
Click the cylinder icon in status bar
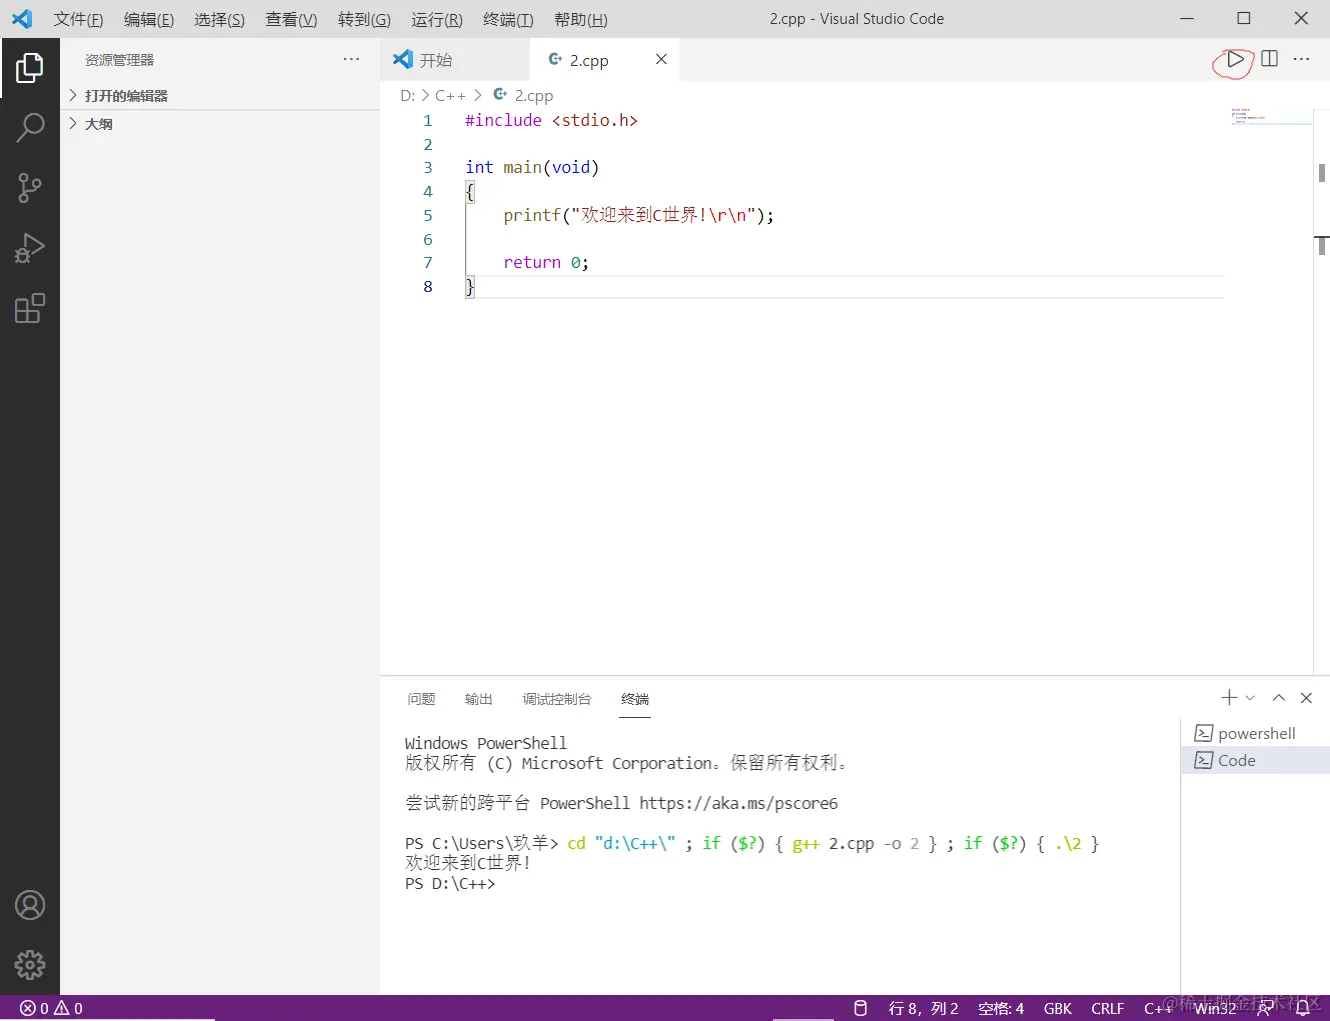pyautogui.click(x=860, y=1008)
